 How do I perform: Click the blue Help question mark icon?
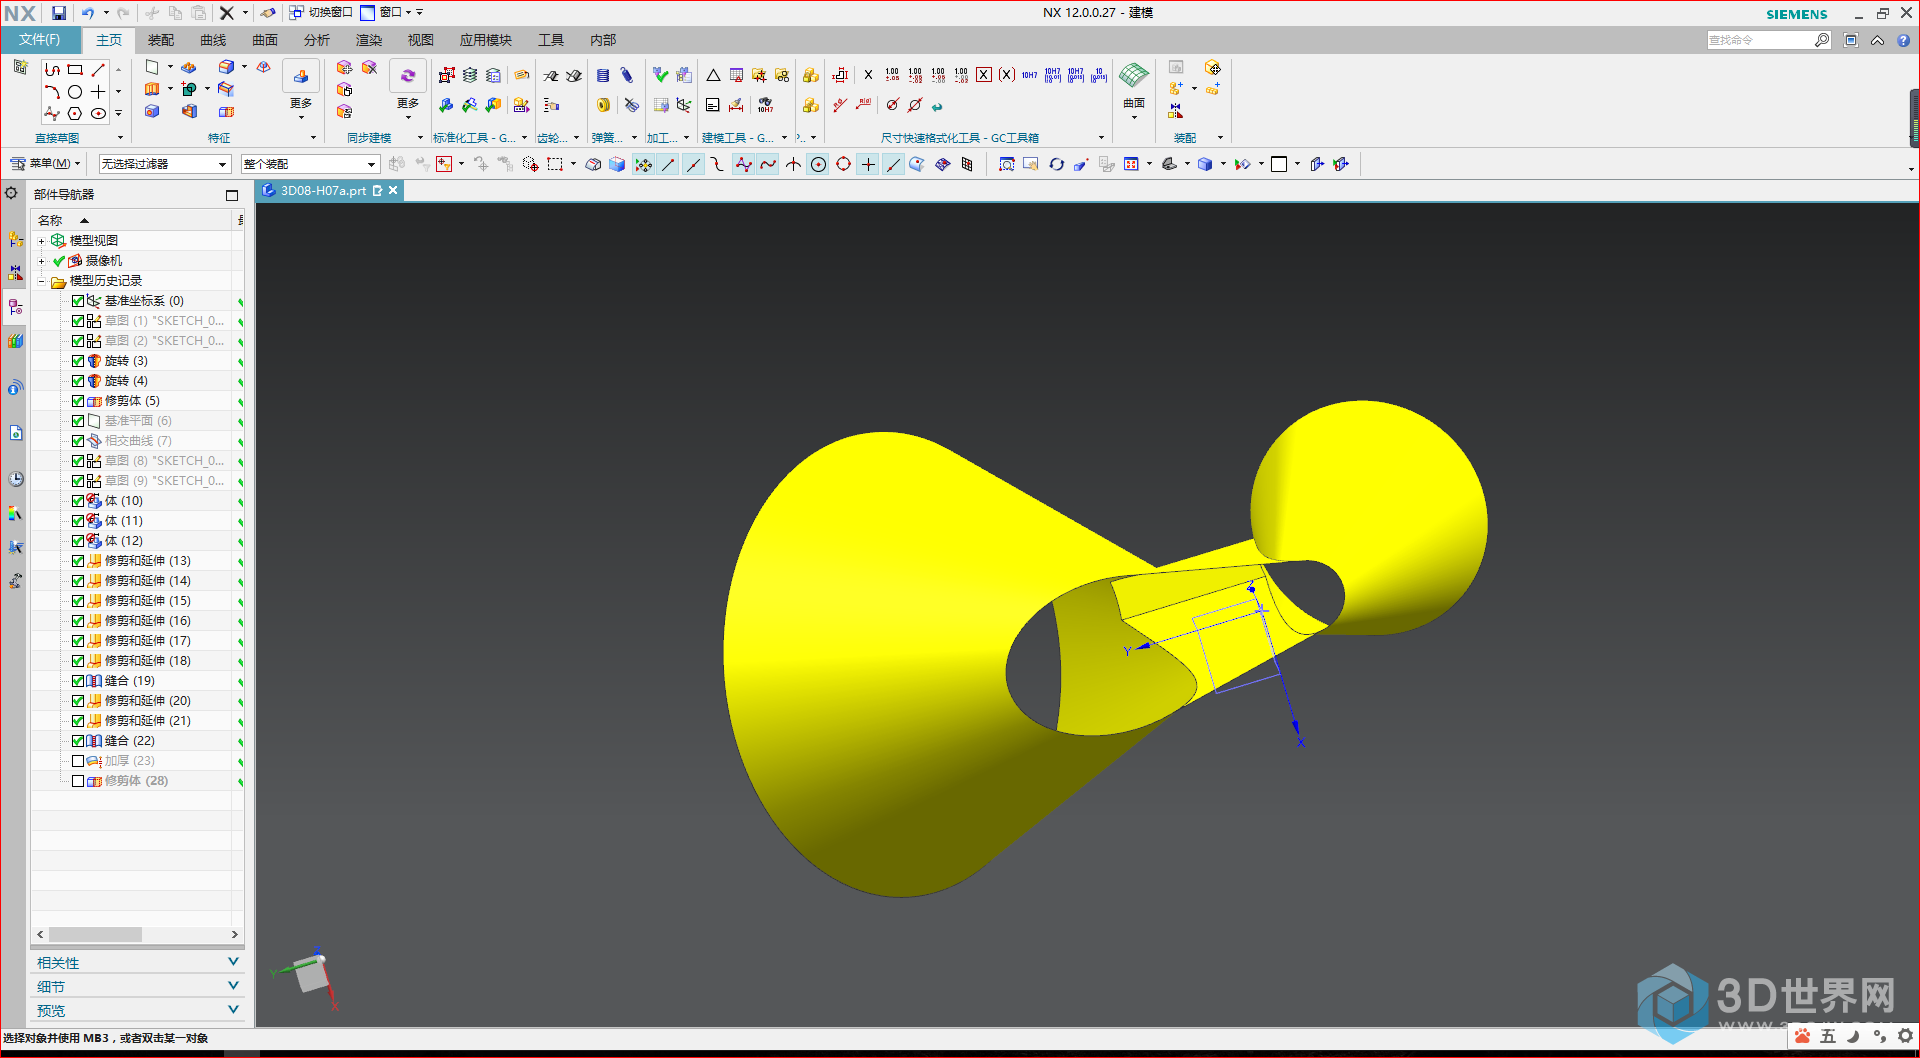point(1903,40)
